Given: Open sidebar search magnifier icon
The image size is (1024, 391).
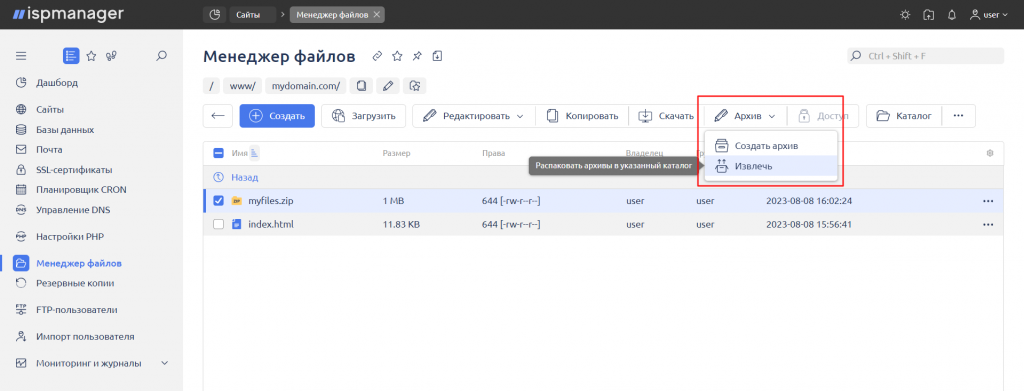Looking at the screenshot, I should (162, 56).
